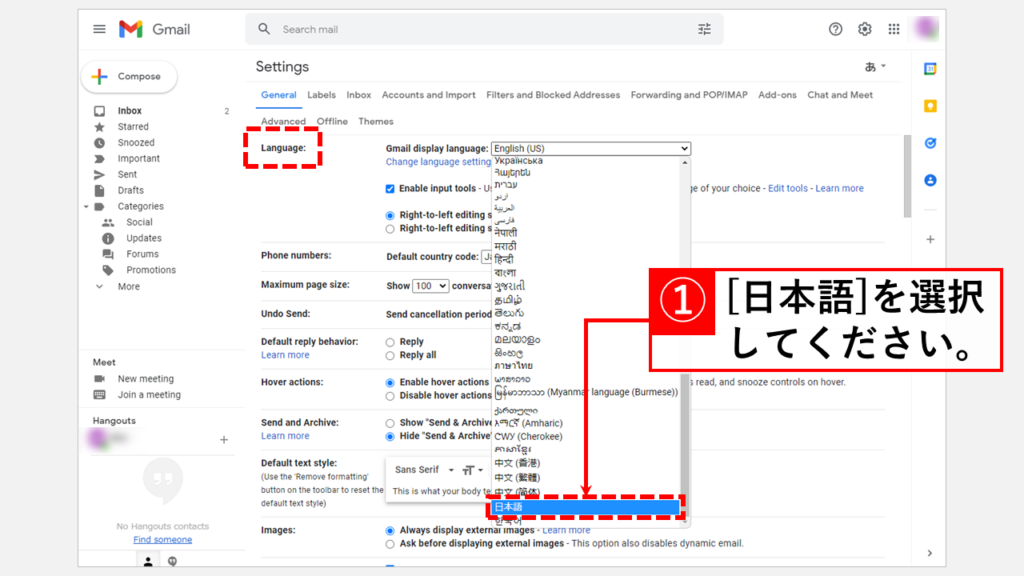Open the Forwarding and POP/IMAP tab
Viewport: 1024px width, 576px height.
click(688, 95)
